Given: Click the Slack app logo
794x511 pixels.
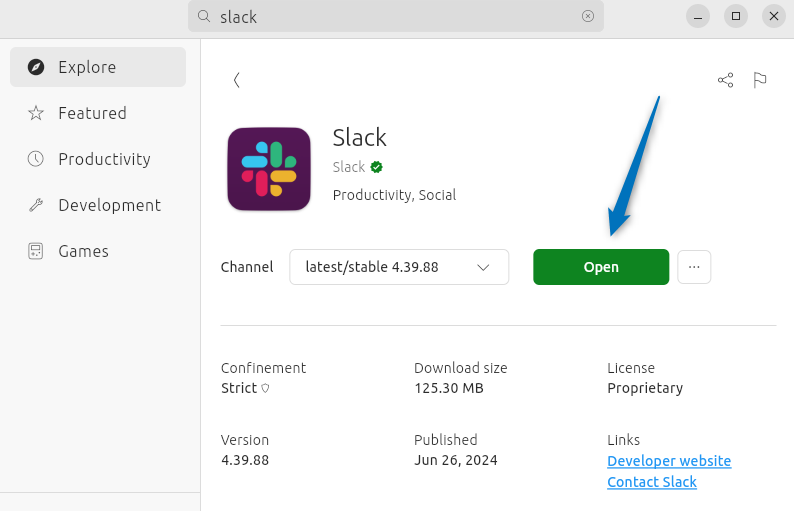Looking at the screenshot, I should coord(269,169).
